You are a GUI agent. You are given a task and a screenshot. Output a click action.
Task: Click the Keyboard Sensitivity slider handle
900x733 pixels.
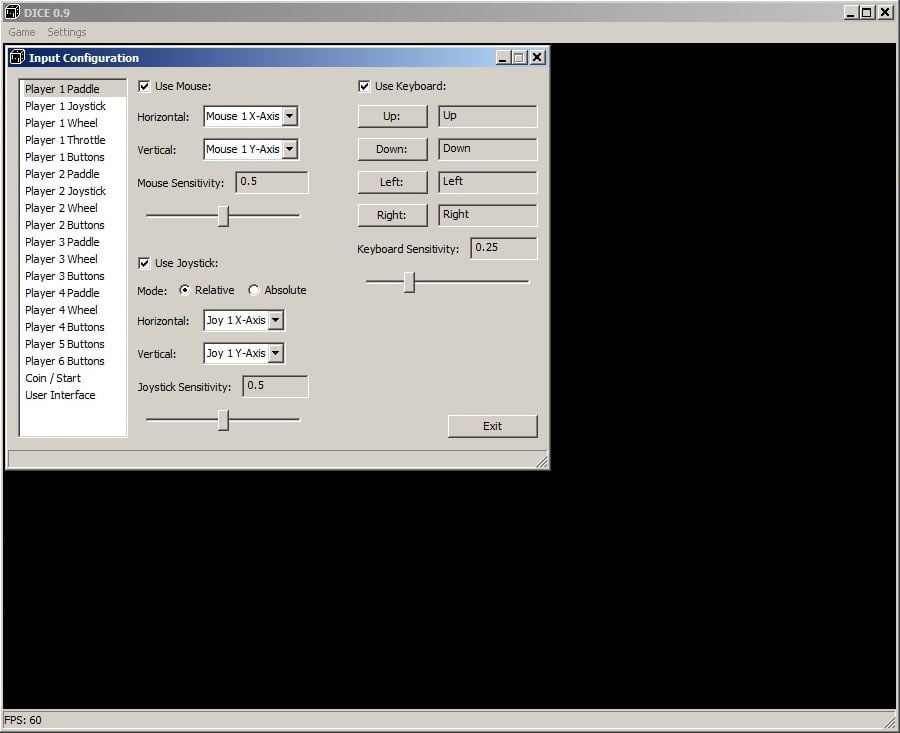point(409,282)
